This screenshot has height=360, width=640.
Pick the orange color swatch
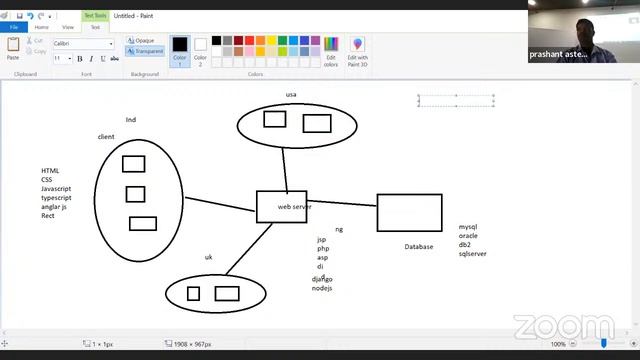[260, 40]
